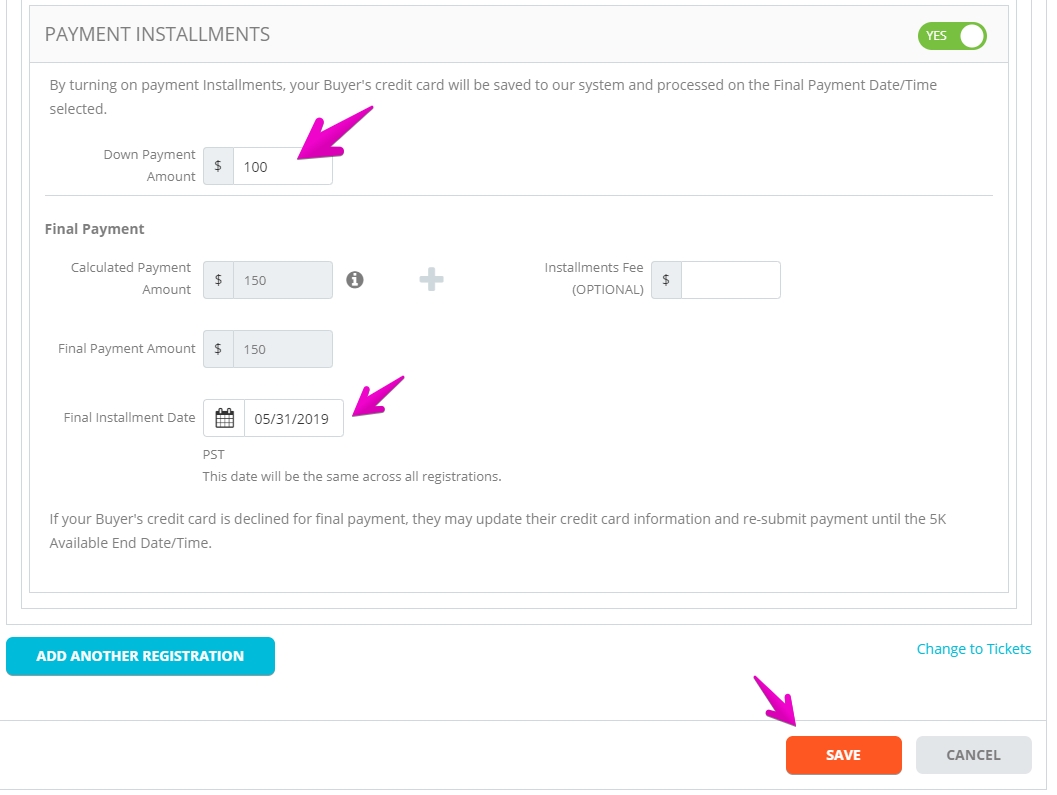Open the calendar icon for Final Installment Date
Viewport: 1057px width, 795px height.
click(224, 418)
